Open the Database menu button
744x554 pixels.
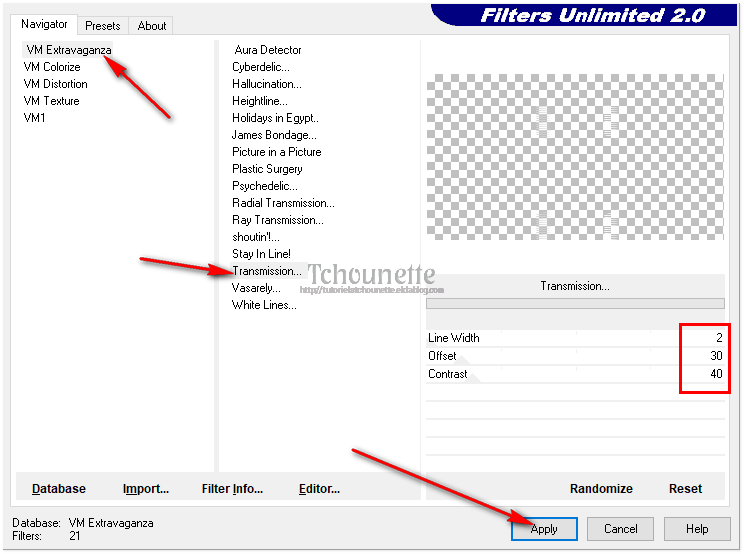58,489
